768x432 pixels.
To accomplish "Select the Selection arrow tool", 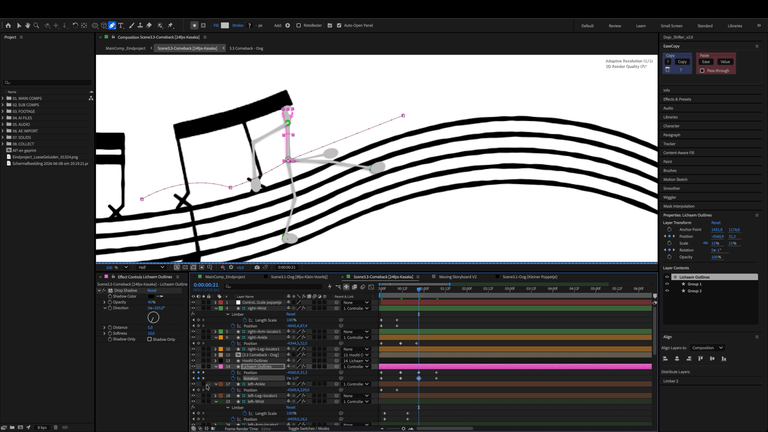I will click(19, 25).
